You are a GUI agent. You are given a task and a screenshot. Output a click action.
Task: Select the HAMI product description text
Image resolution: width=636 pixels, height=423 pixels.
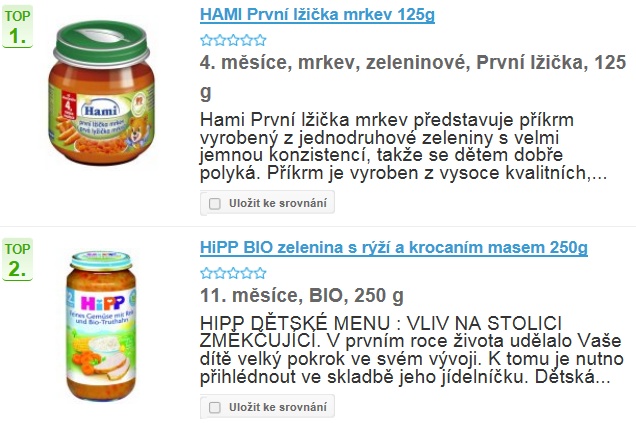(404, 146)
